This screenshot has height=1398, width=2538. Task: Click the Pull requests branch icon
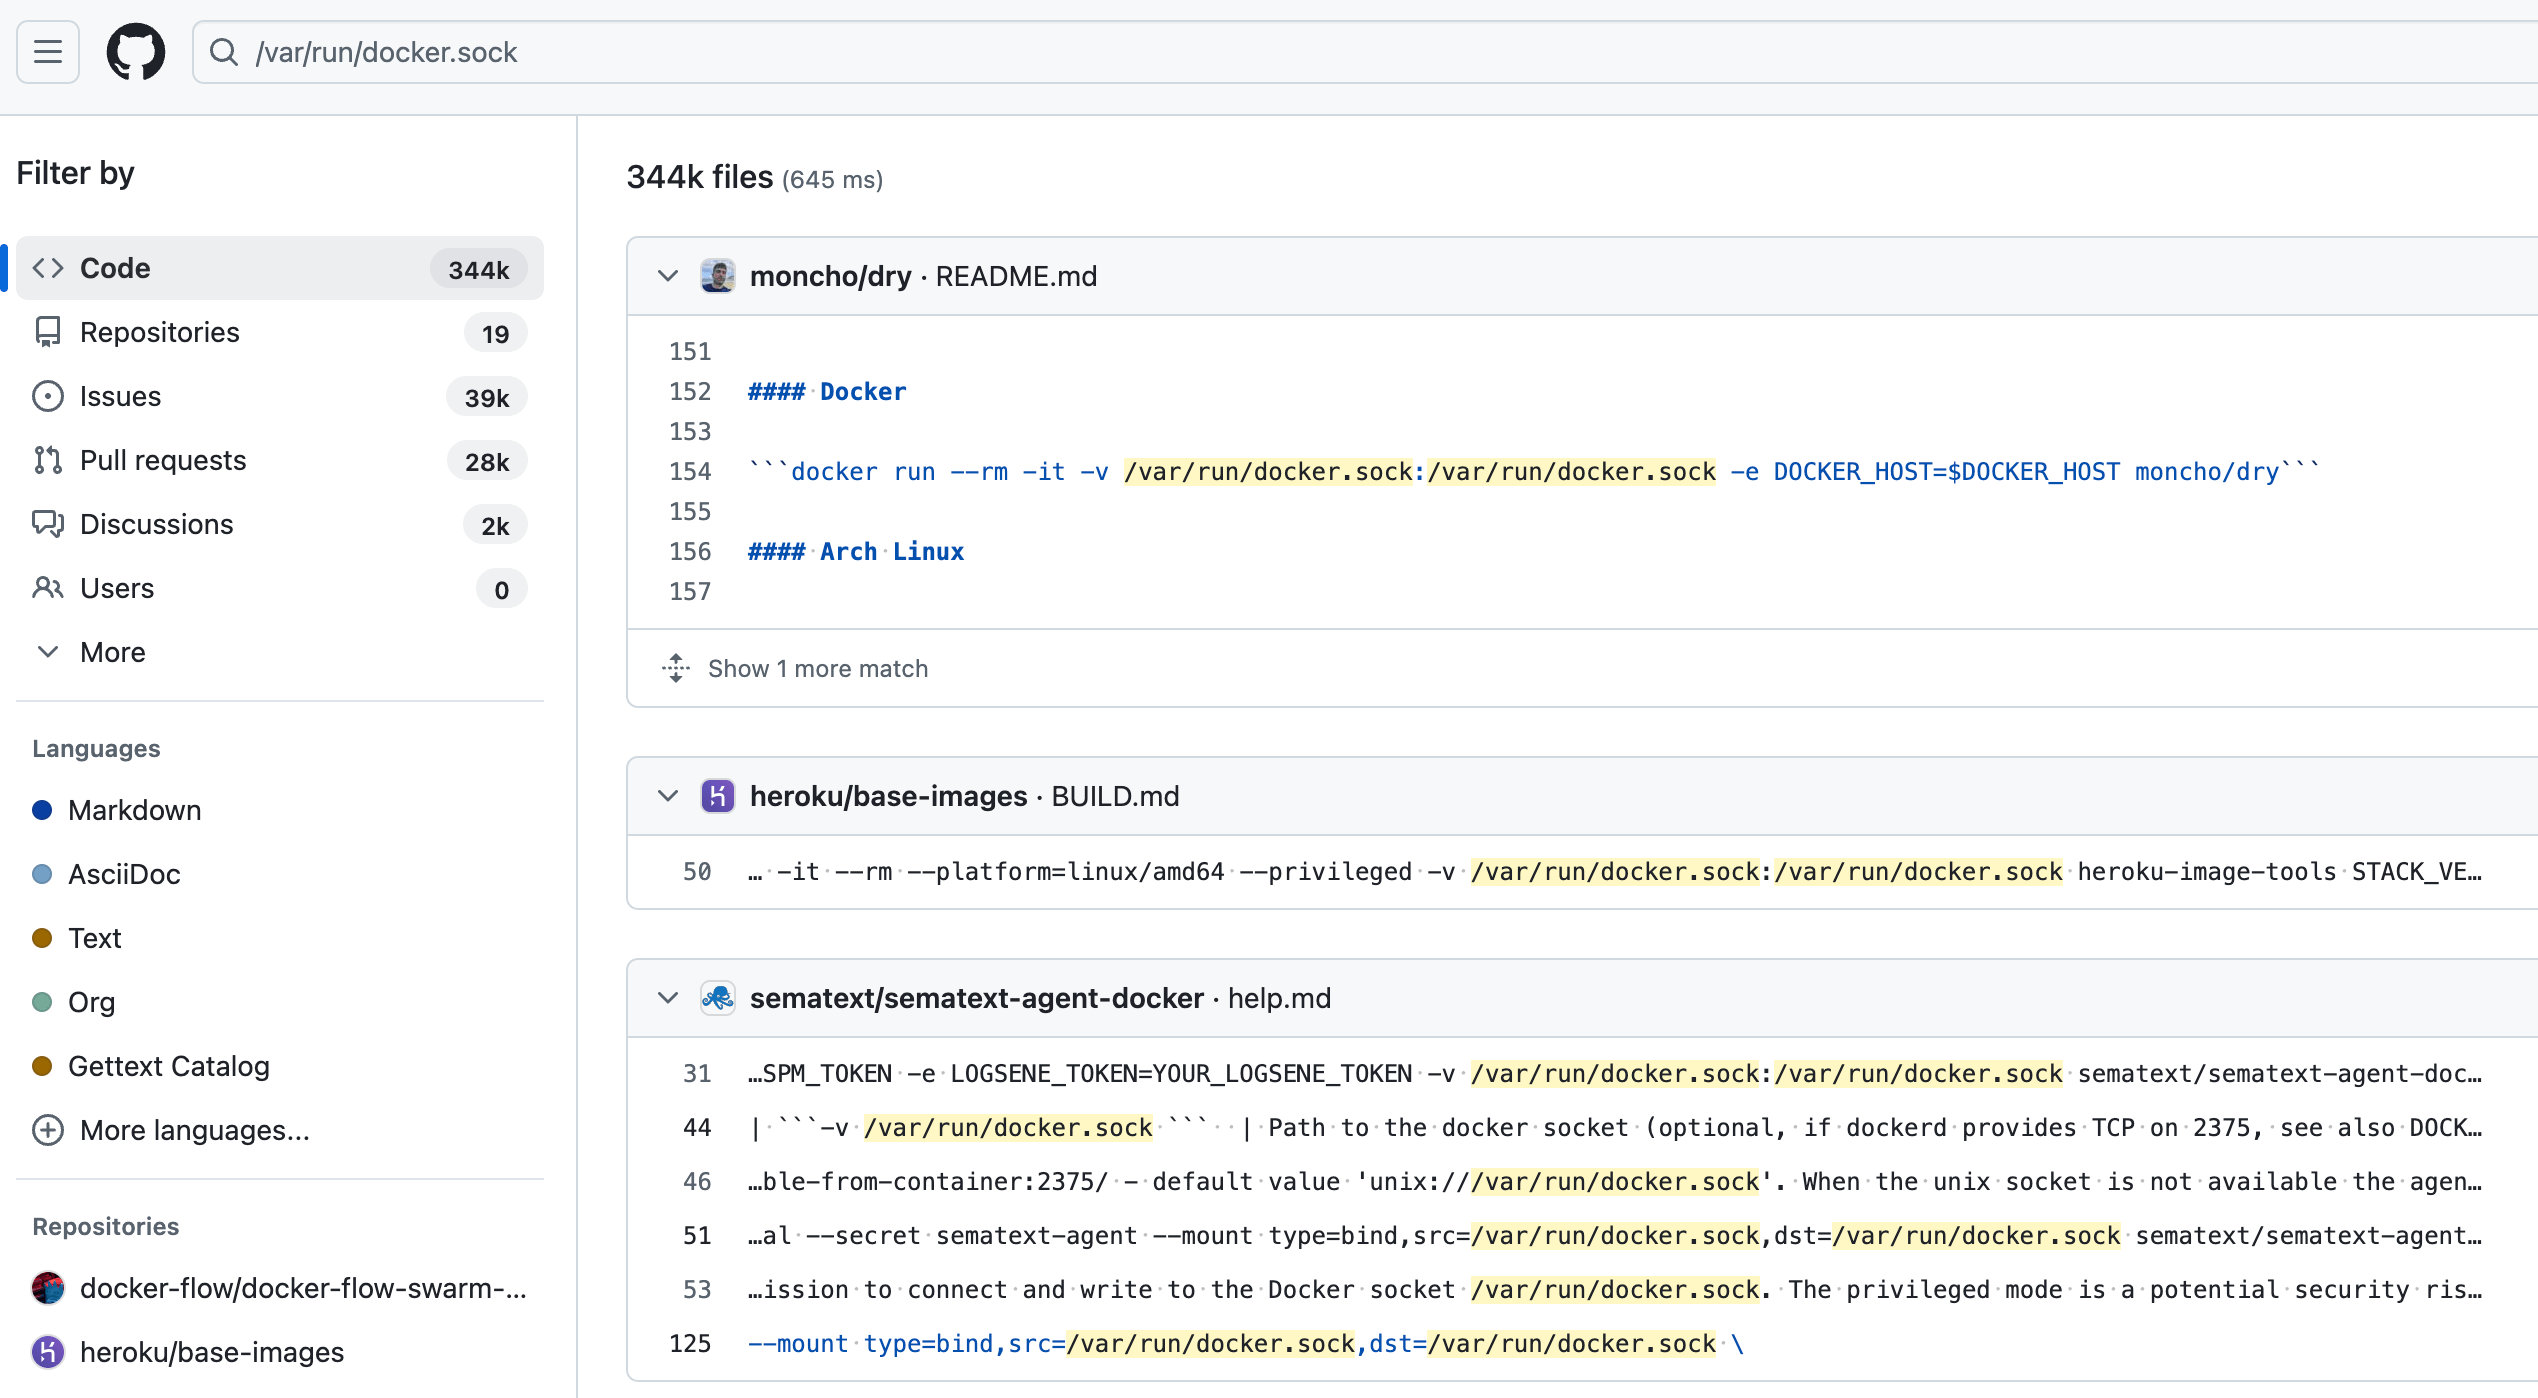tap(48, 460)
